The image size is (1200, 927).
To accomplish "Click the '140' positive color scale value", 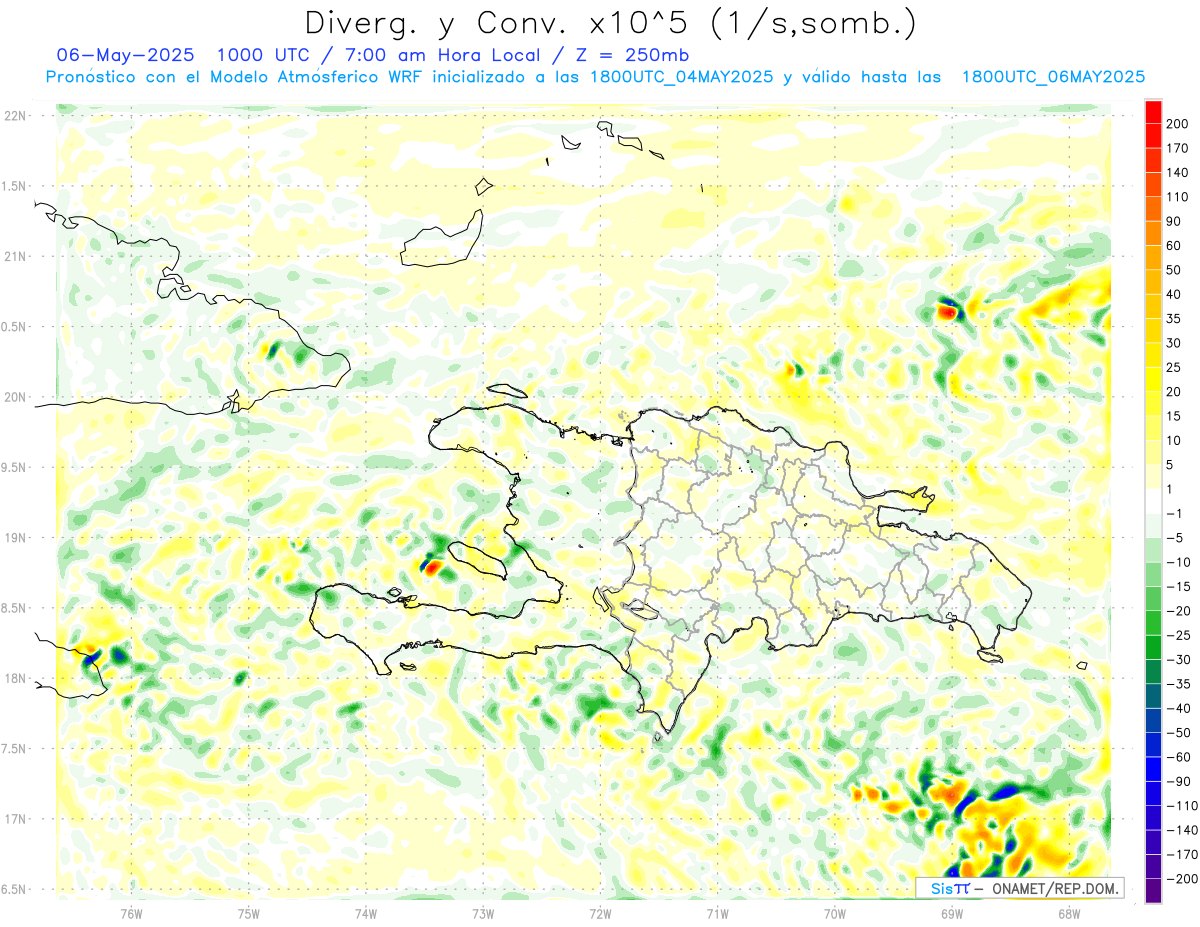I will pos(1177,173).
